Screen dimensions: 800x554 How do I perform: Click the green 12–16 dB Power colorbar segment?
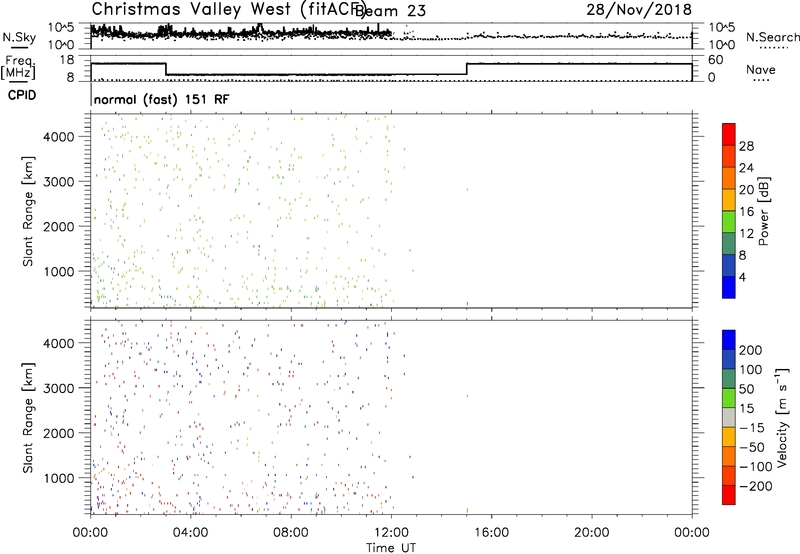729,221
